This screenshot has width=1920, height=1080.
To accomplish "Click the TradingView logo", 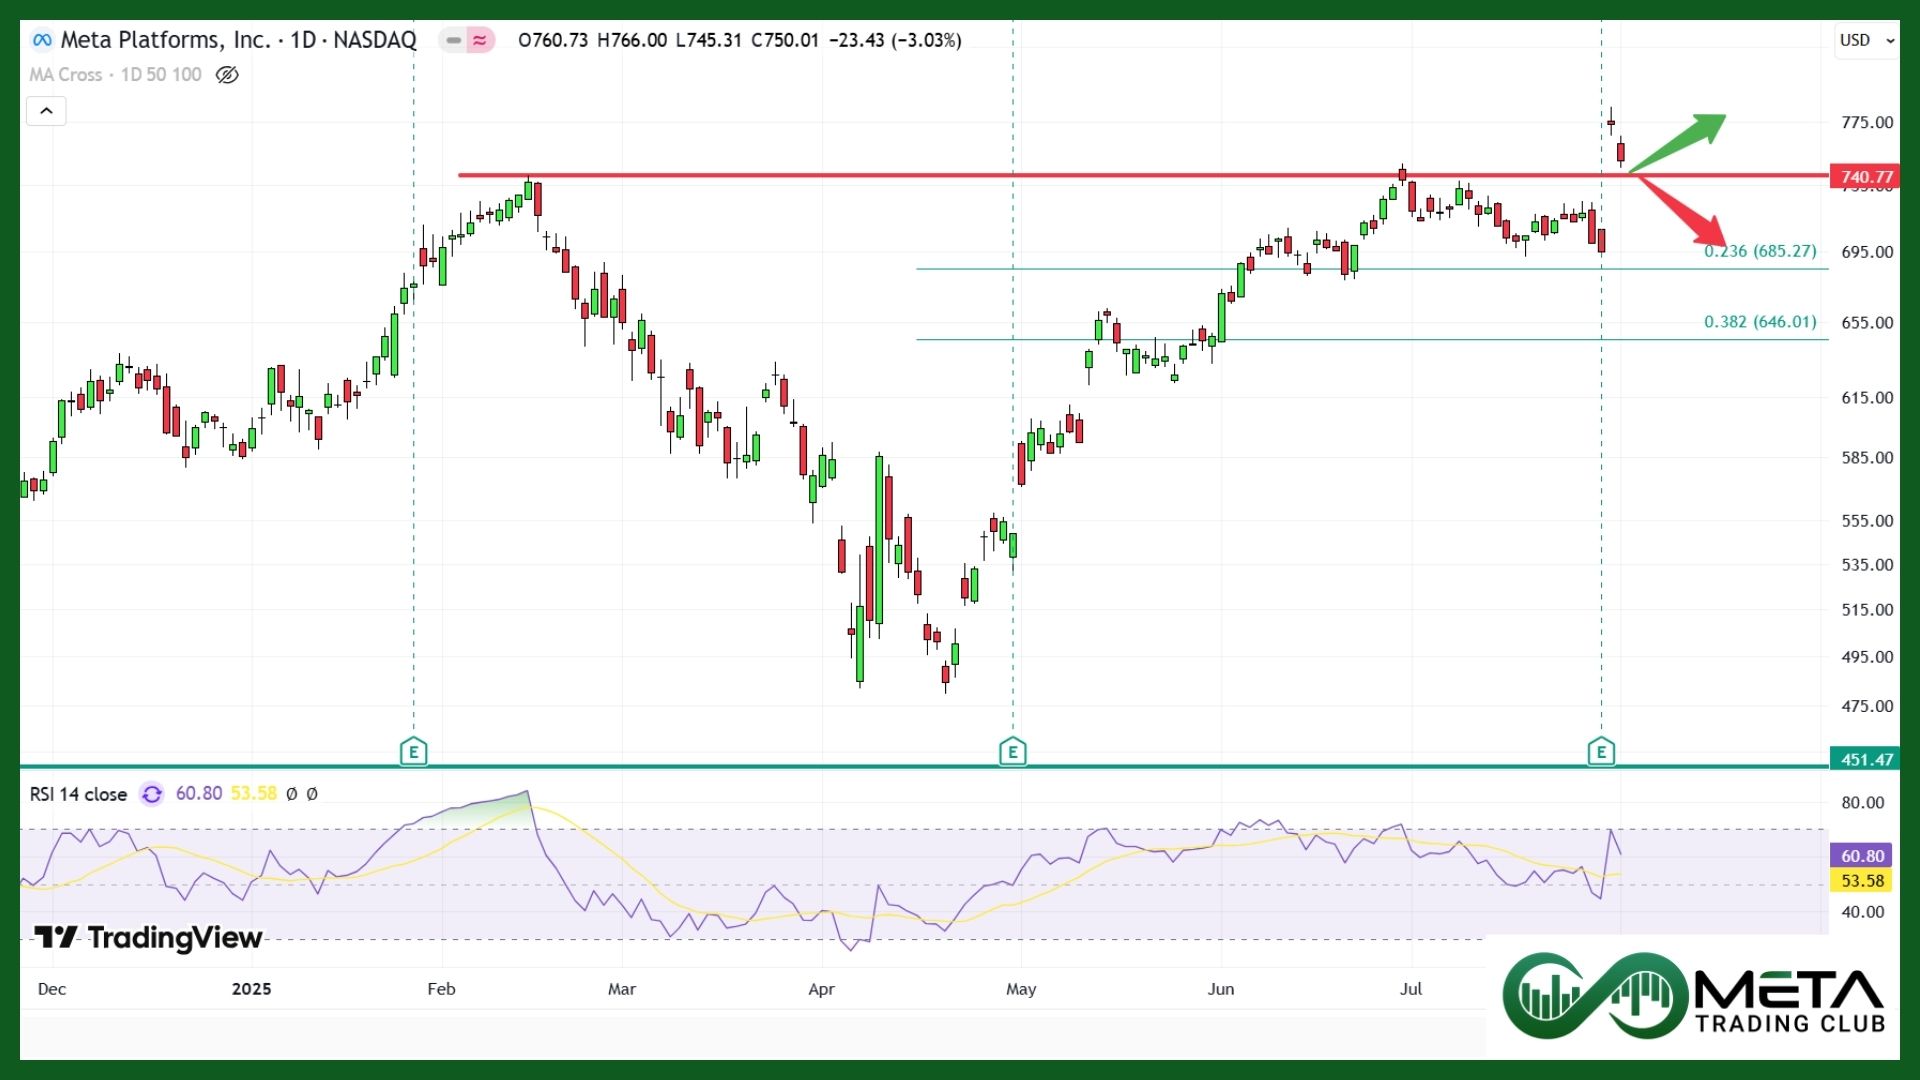I will point(148,937).
